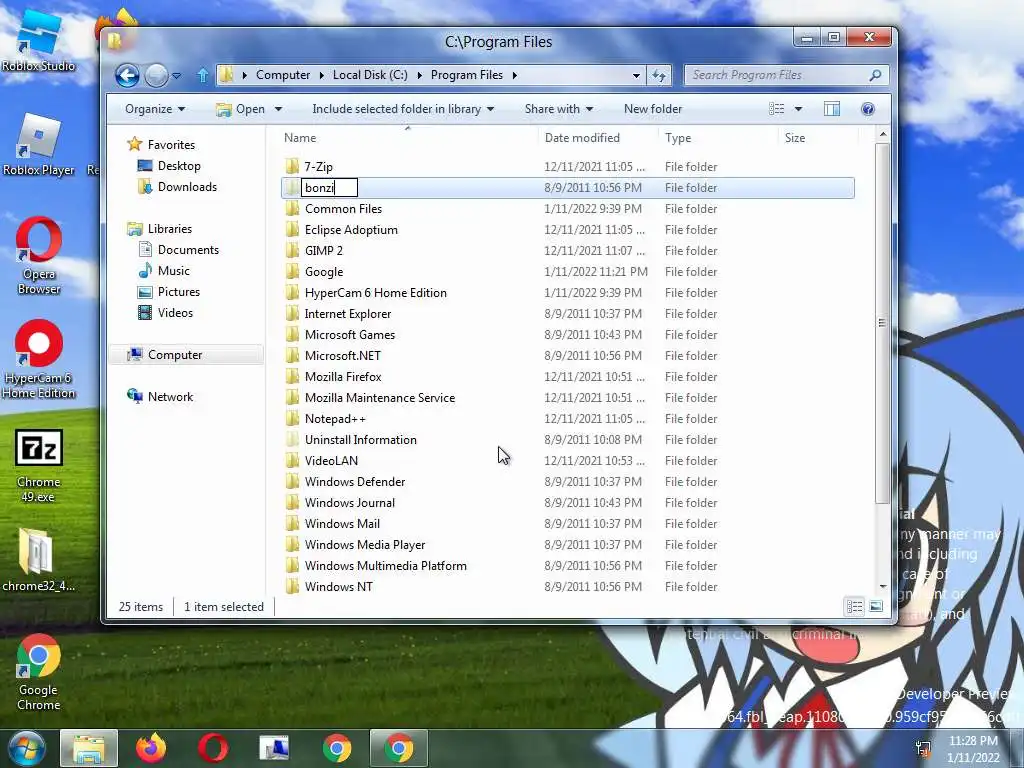The width and height of the screenshot is (1024, 768).
Task: Select Roblox Studio desktop icon
Action: pos(38,40)
